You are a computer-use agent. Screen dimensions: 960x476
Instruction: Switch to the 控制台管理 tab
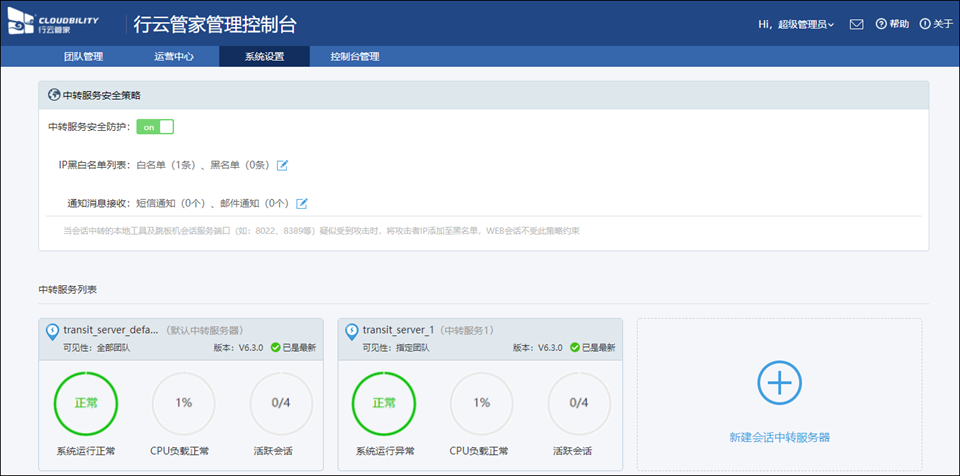(355, 57)
